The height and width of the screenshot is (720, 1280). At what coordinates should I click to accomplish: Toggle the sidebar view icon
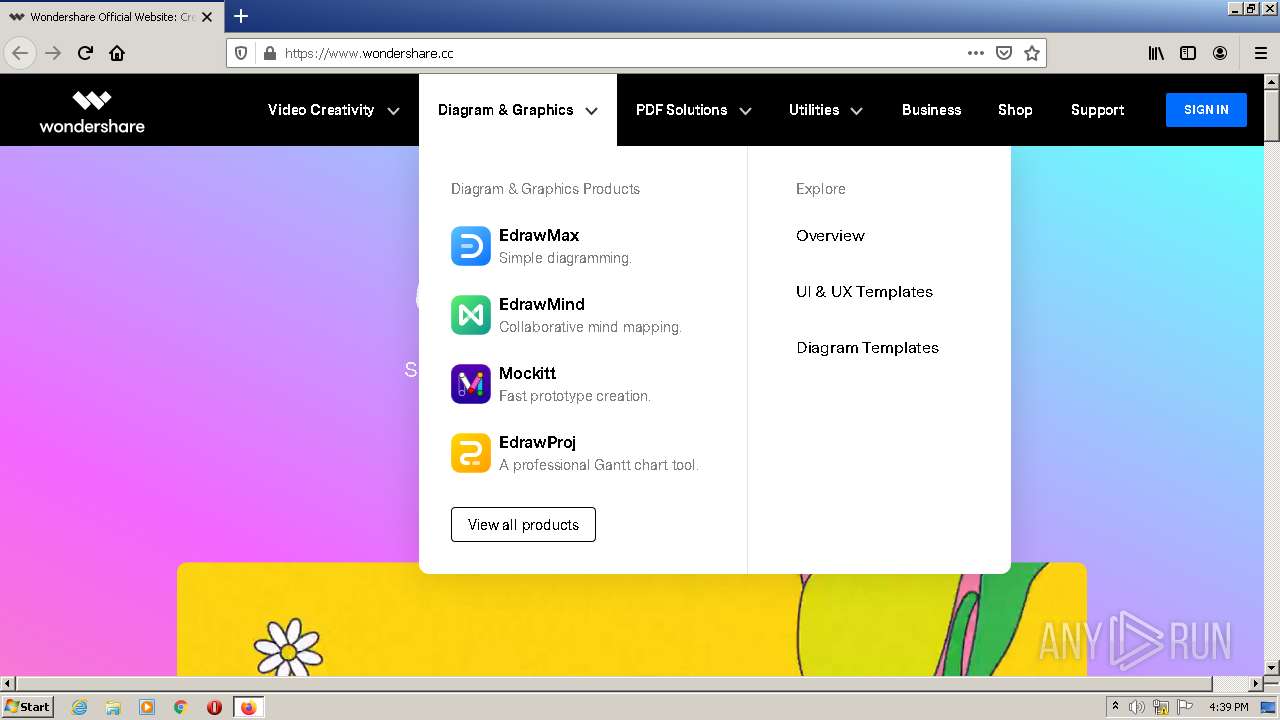point(1188,53)
